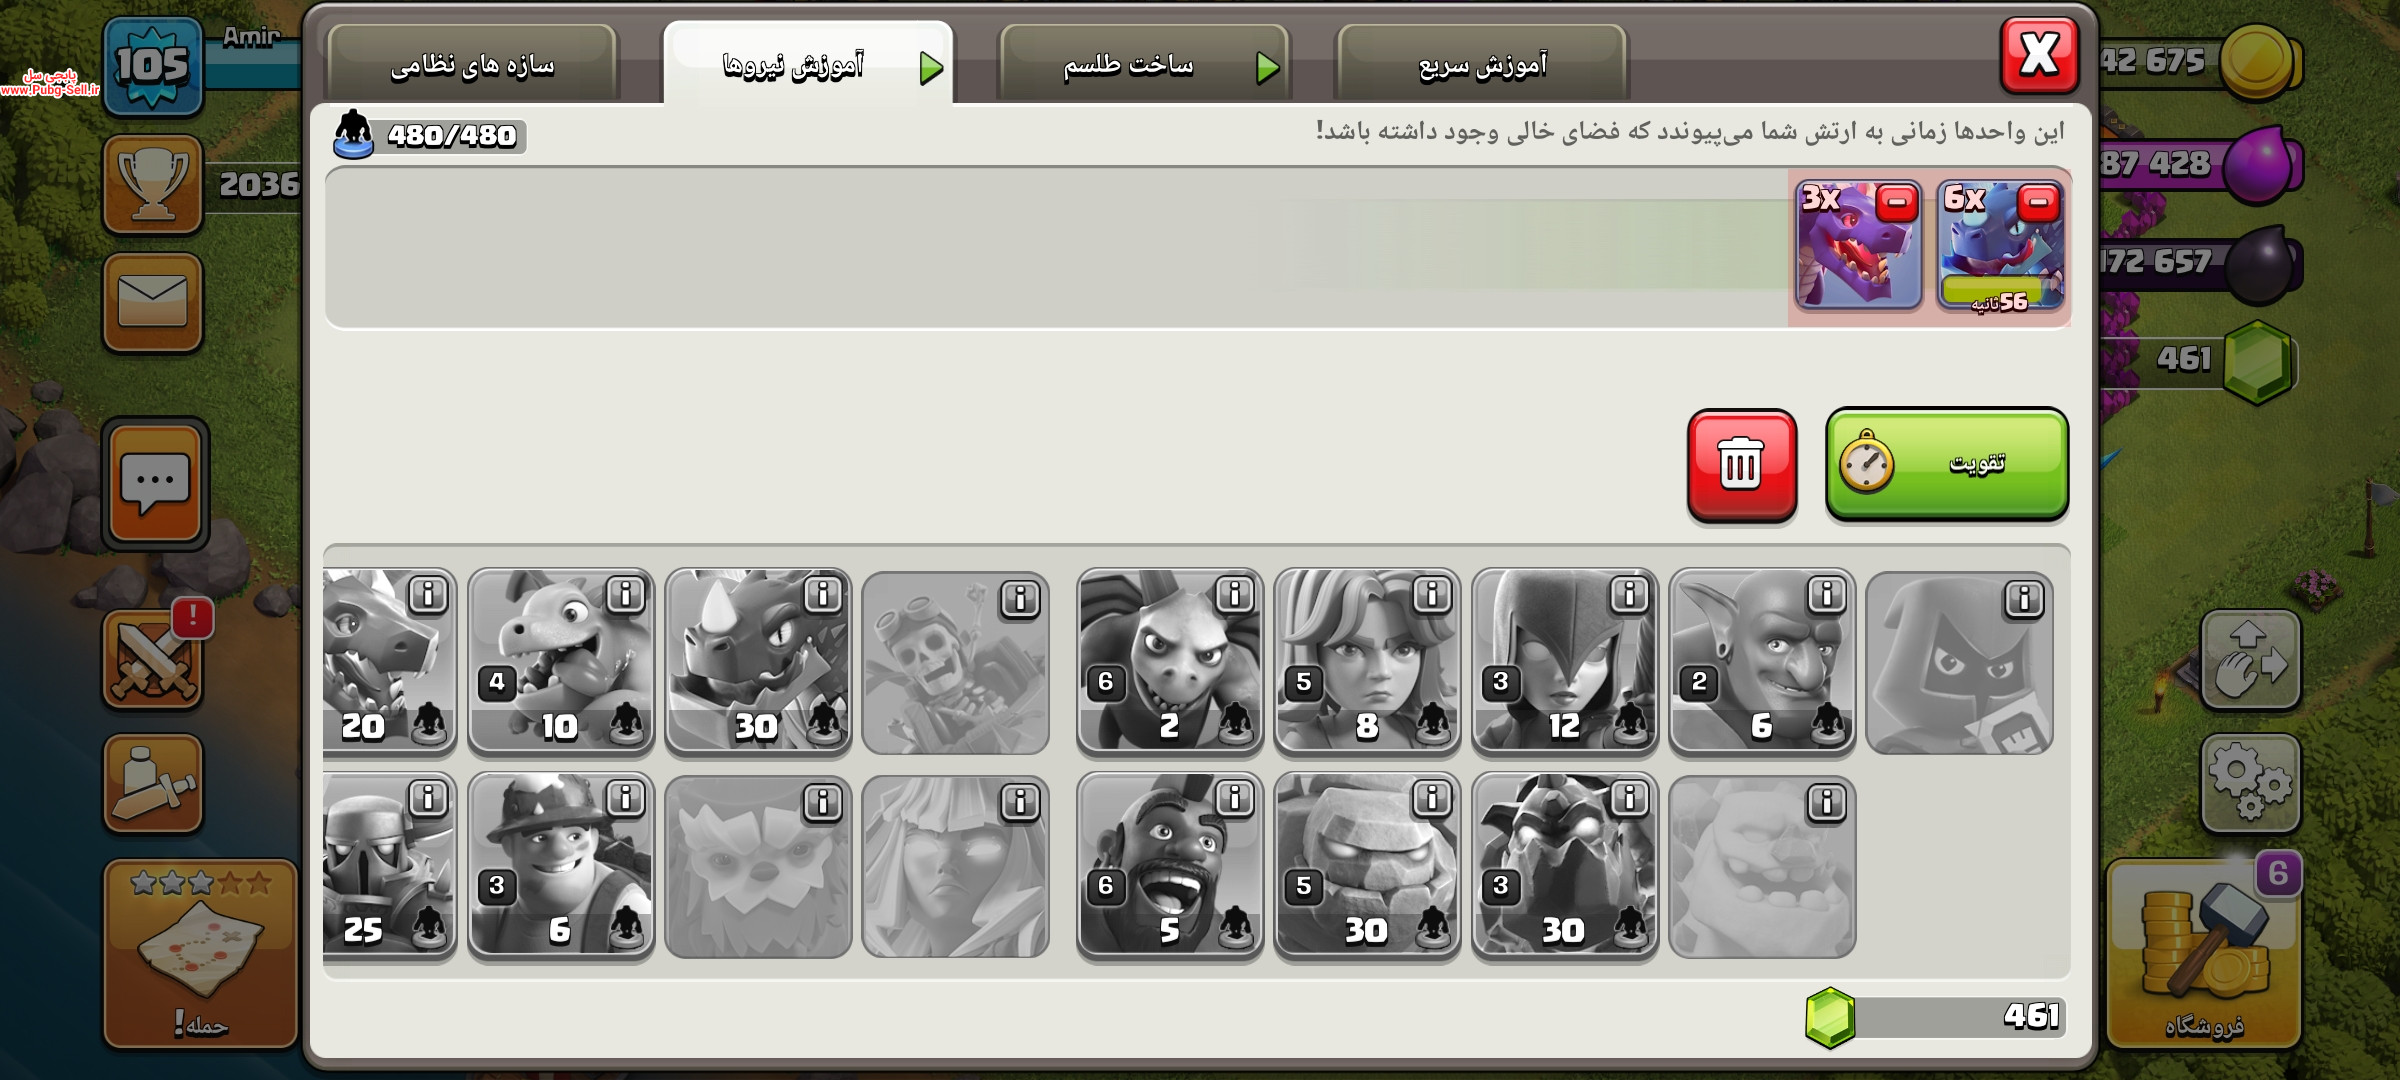Open the chat speech bubble icon
Image resolution: width=2400 pixels, height=1080 pixels.
pyautogui.click(x=154, y=484)
